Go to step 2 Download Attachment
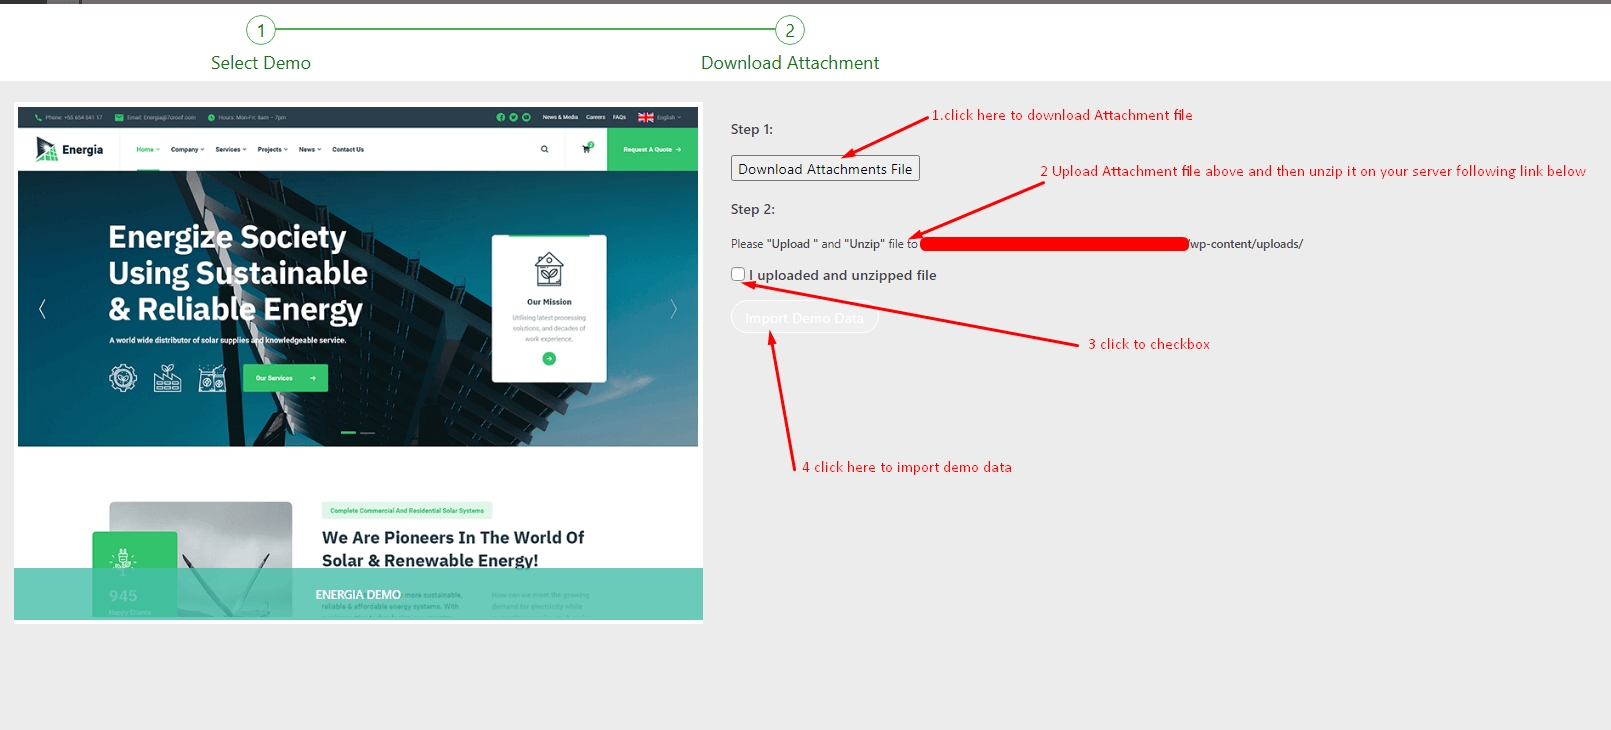The width and height of the screenshot is (1611, 730). [x=790, y=31]
